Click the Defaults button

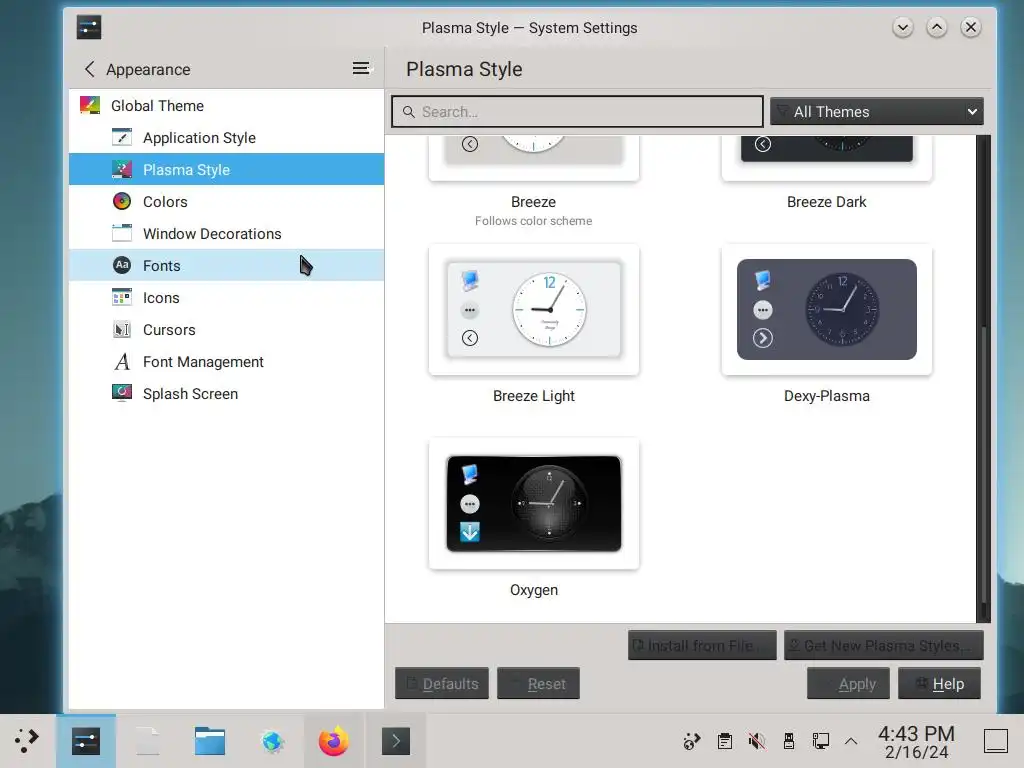pyautogui.click(x=441, y=683)
